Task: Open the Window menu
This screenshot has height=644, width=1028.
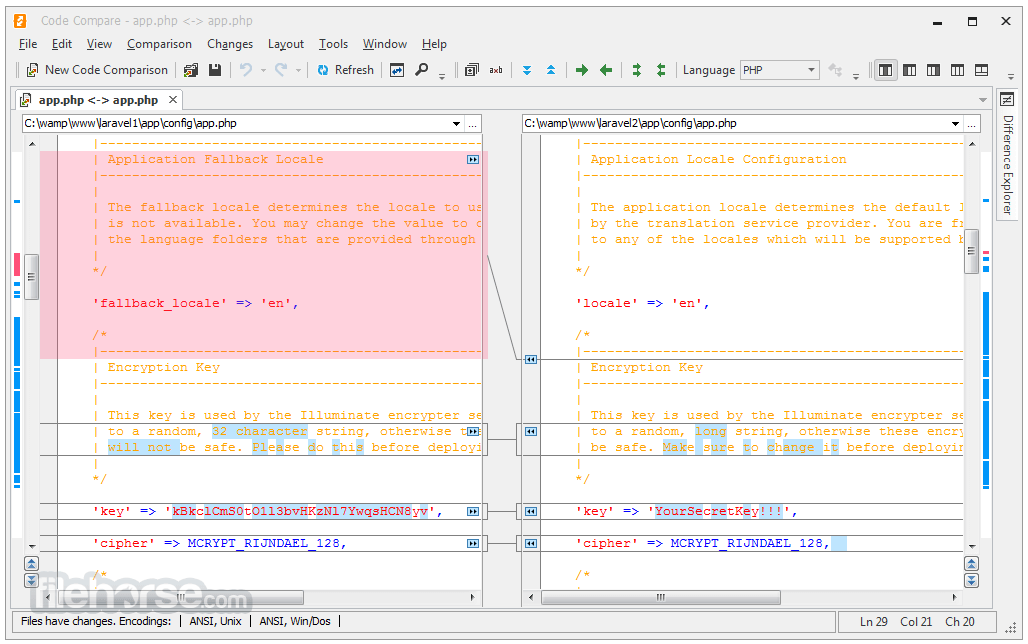Action: (385, 44)
